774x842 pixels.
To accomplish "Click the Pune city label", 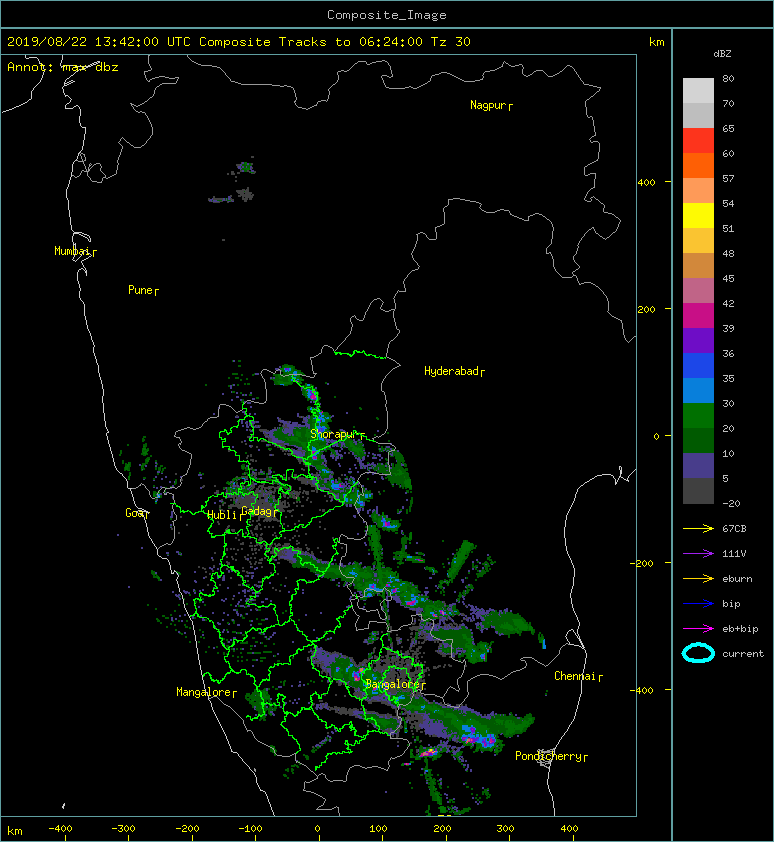I will 140,290.
